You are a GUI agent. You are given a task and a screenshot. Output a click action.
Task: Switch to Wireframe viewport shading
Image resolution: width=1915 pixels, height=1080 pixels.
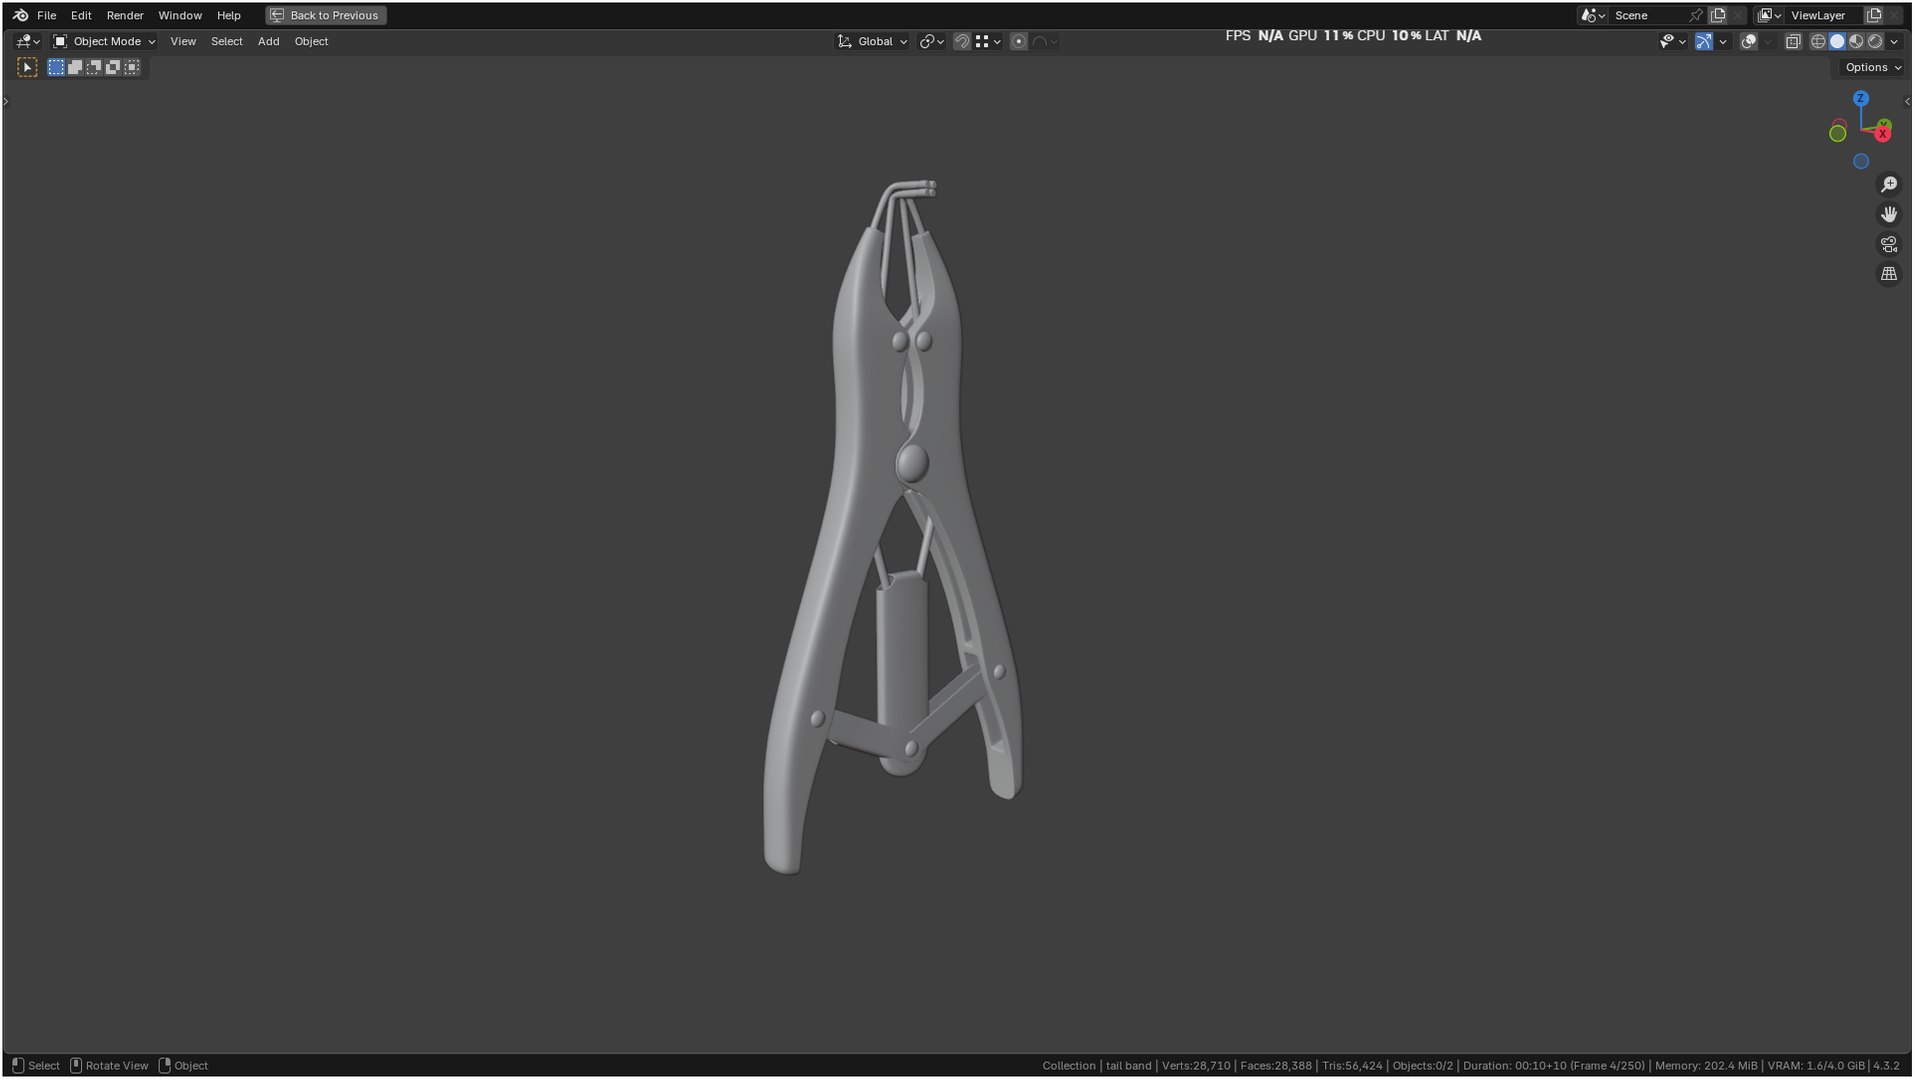[1818, 41]
